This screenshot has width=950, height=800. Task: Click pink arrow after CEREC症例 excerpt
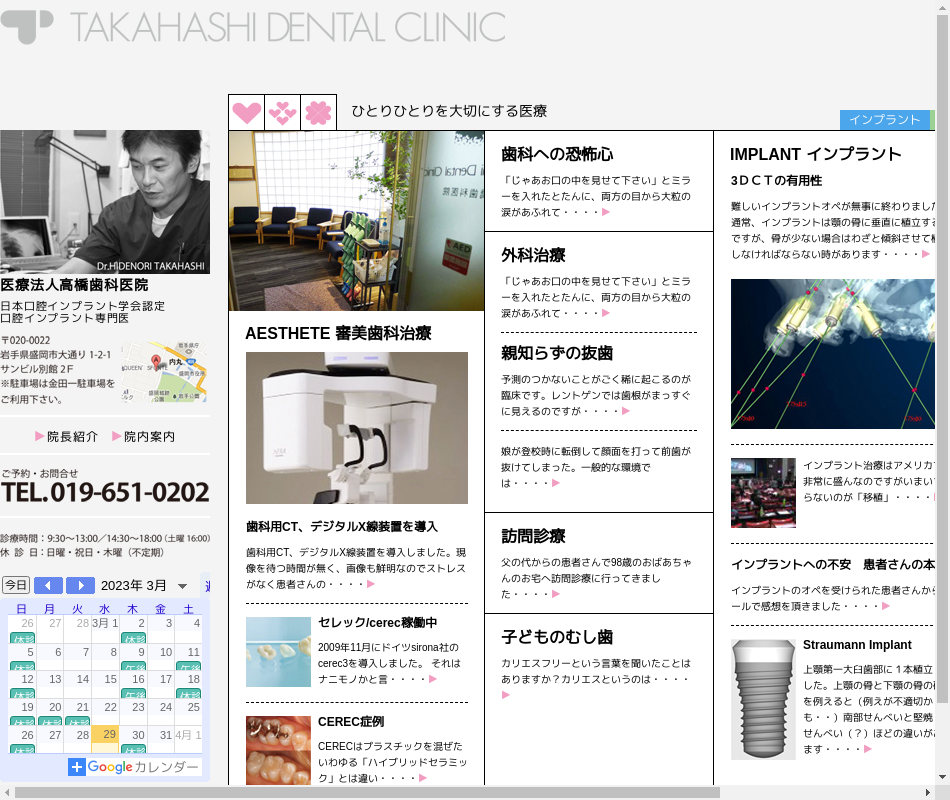click(x=423, y=778)
